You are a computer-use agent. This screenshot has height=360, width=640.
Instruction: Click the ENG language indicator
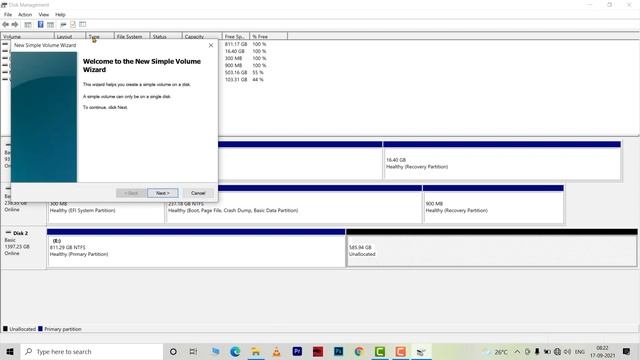[580, 351]
